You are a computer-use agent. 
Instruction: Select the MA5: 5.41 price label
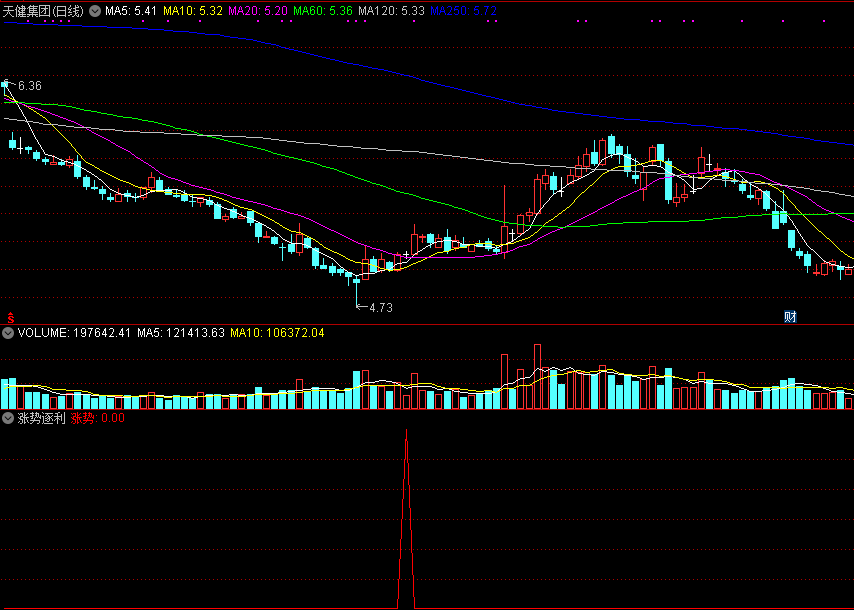[131, 11]
